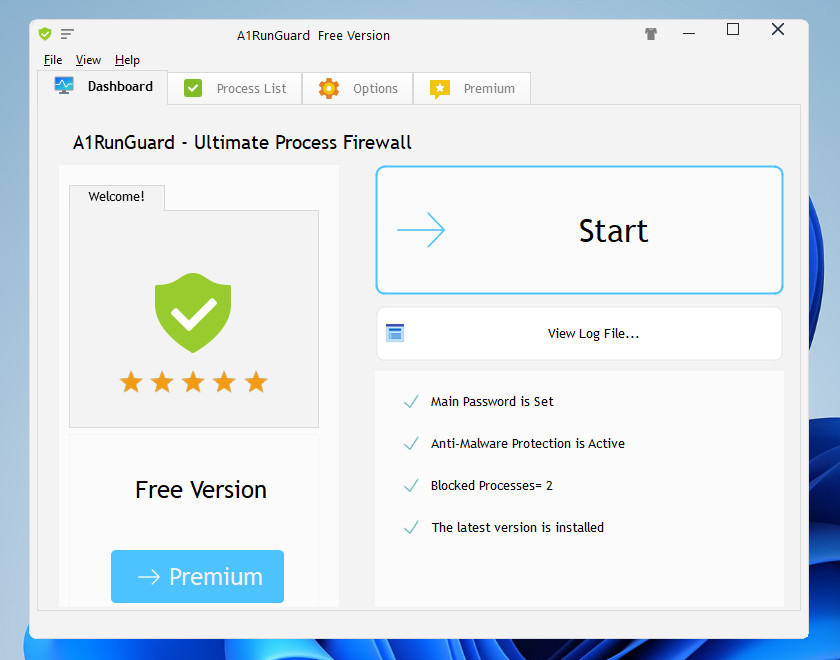
Task: Click A1RunGuard - Ultimate Process Firewall heading
Action: pyautogui.click(x=242, y=142)
